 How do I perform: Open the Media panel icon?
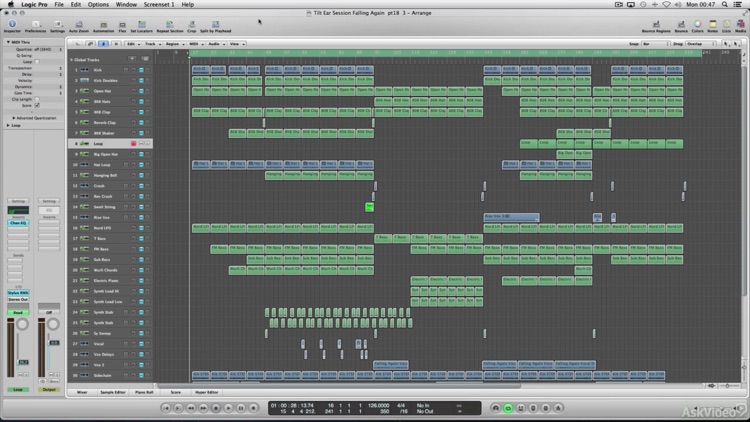(740, 26)
